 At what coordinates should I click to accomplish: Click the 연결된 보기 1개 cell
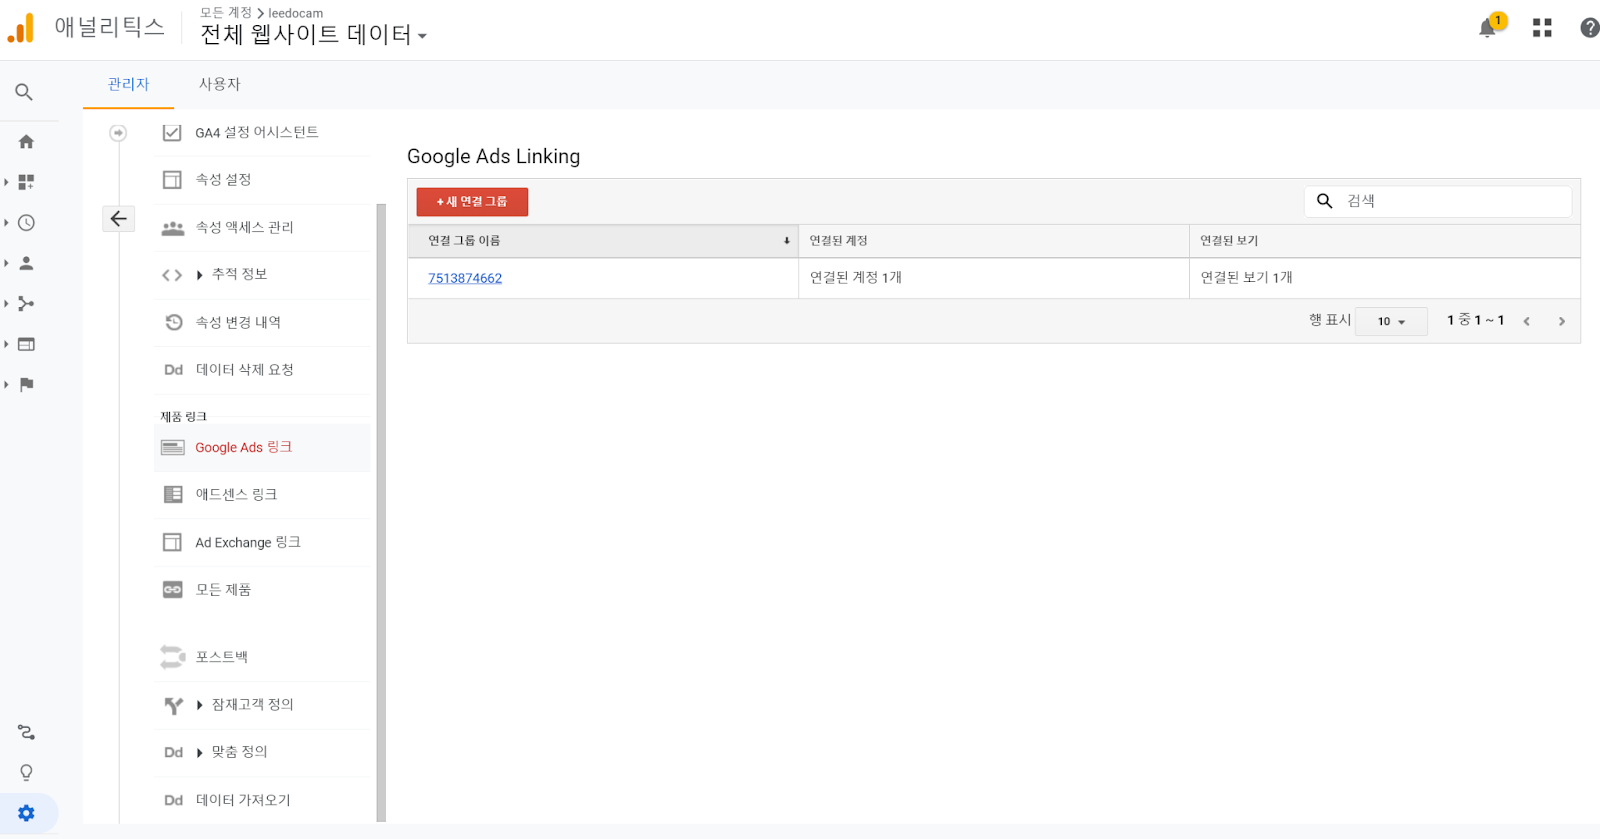coord(1385,278)
